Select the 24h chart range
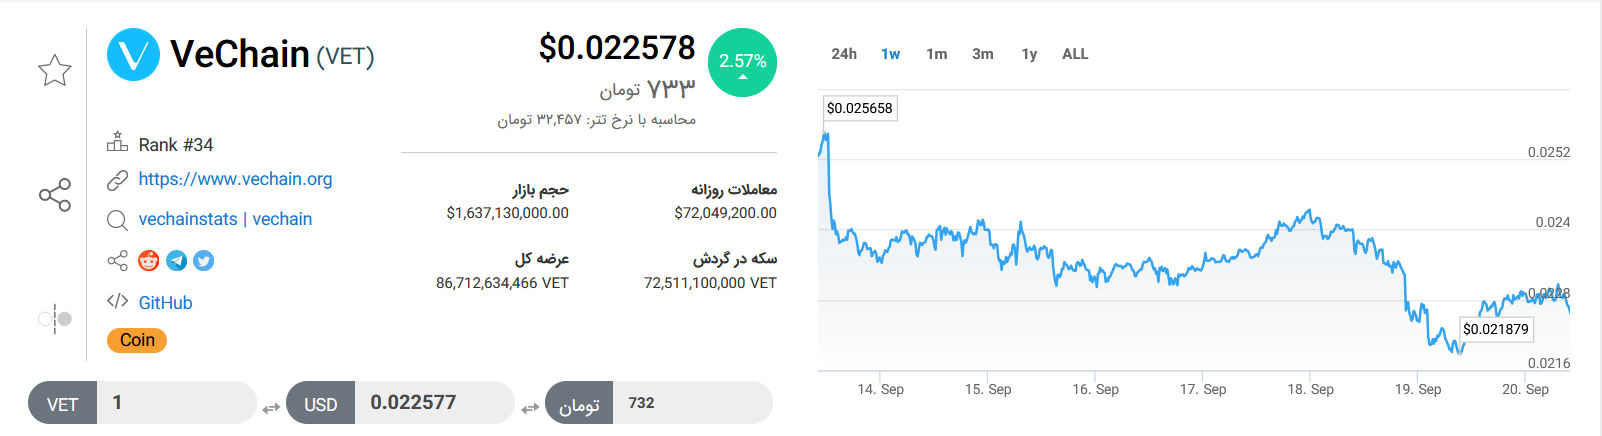Viewport: 1602px width, 436px height. pos(844,54)
